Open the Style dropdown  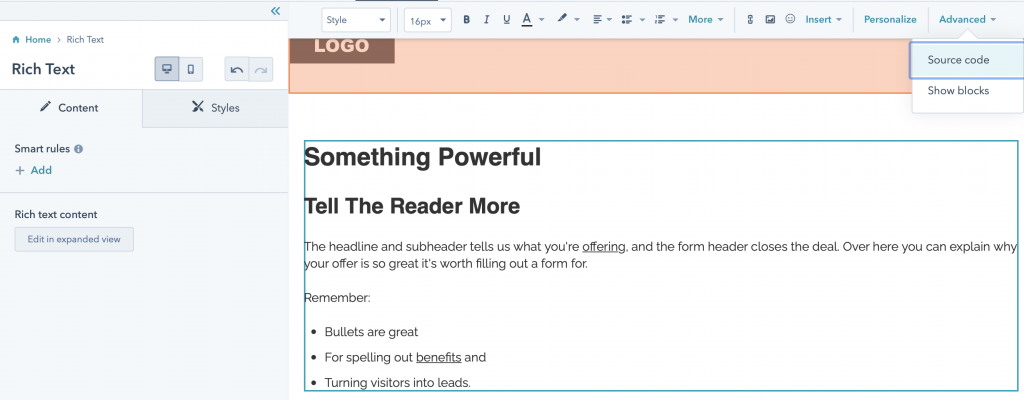[x=356, y=19]
